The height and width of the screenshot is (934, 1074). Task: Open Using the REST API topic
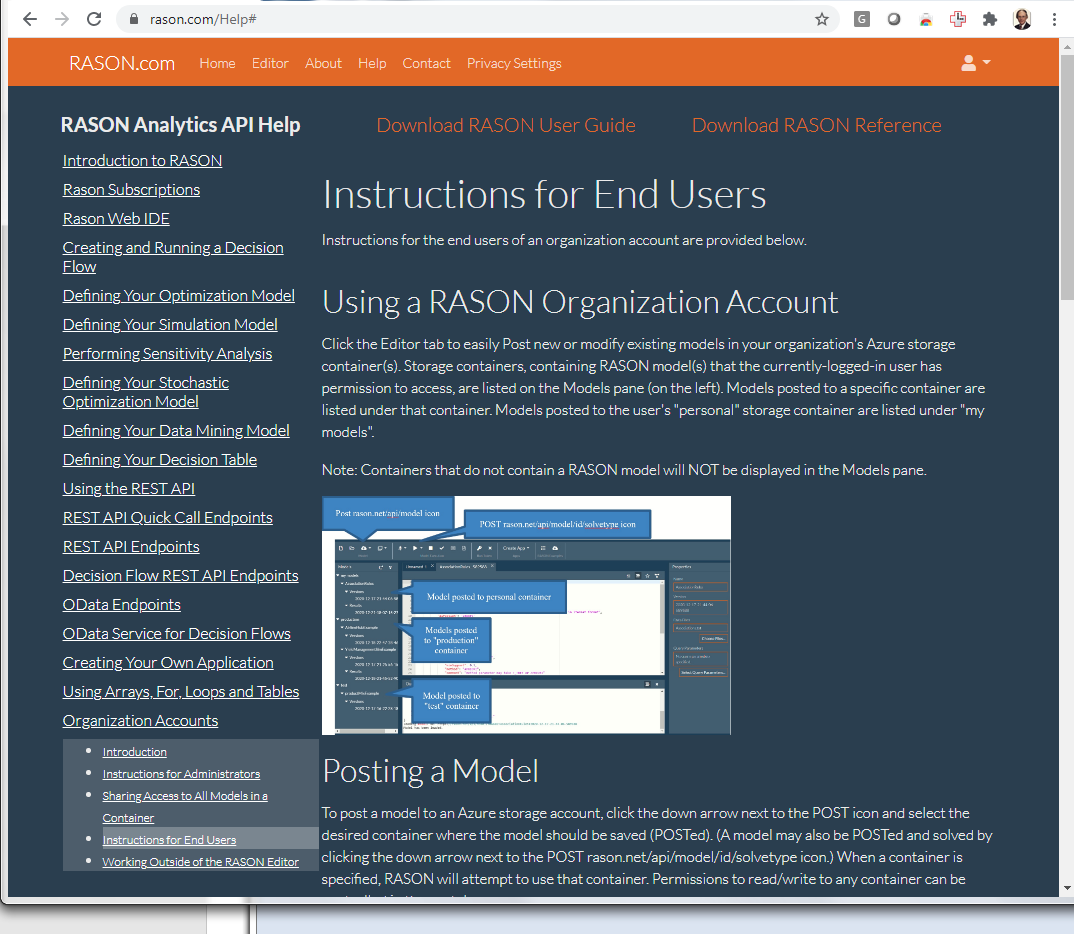[x=129, y=488]
